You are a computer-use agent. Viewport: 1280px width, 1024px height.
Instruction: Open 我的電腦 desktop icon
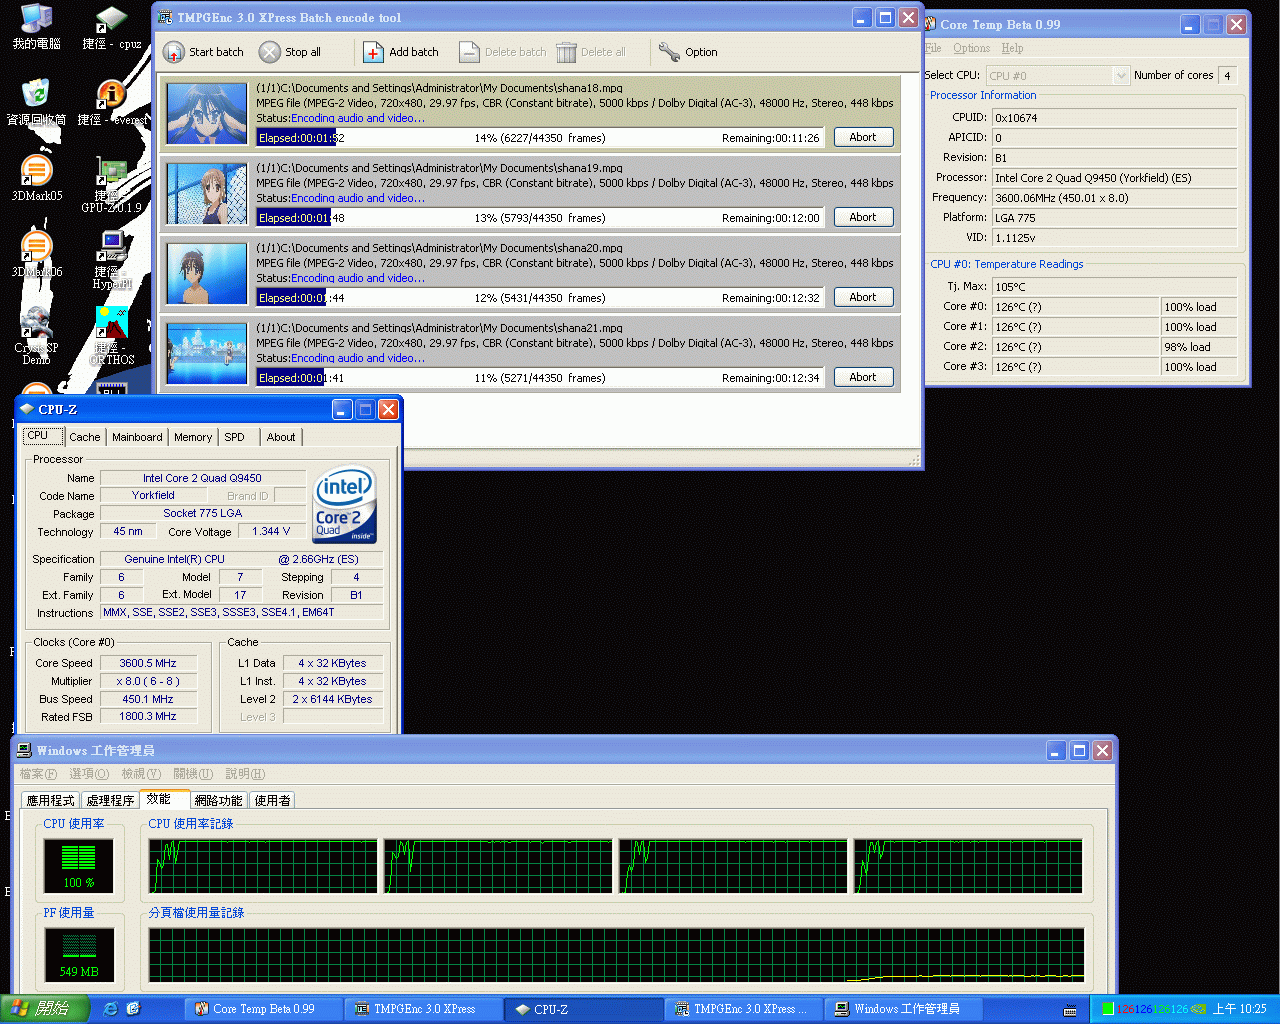pyautogui.click(x=36, y=27)
